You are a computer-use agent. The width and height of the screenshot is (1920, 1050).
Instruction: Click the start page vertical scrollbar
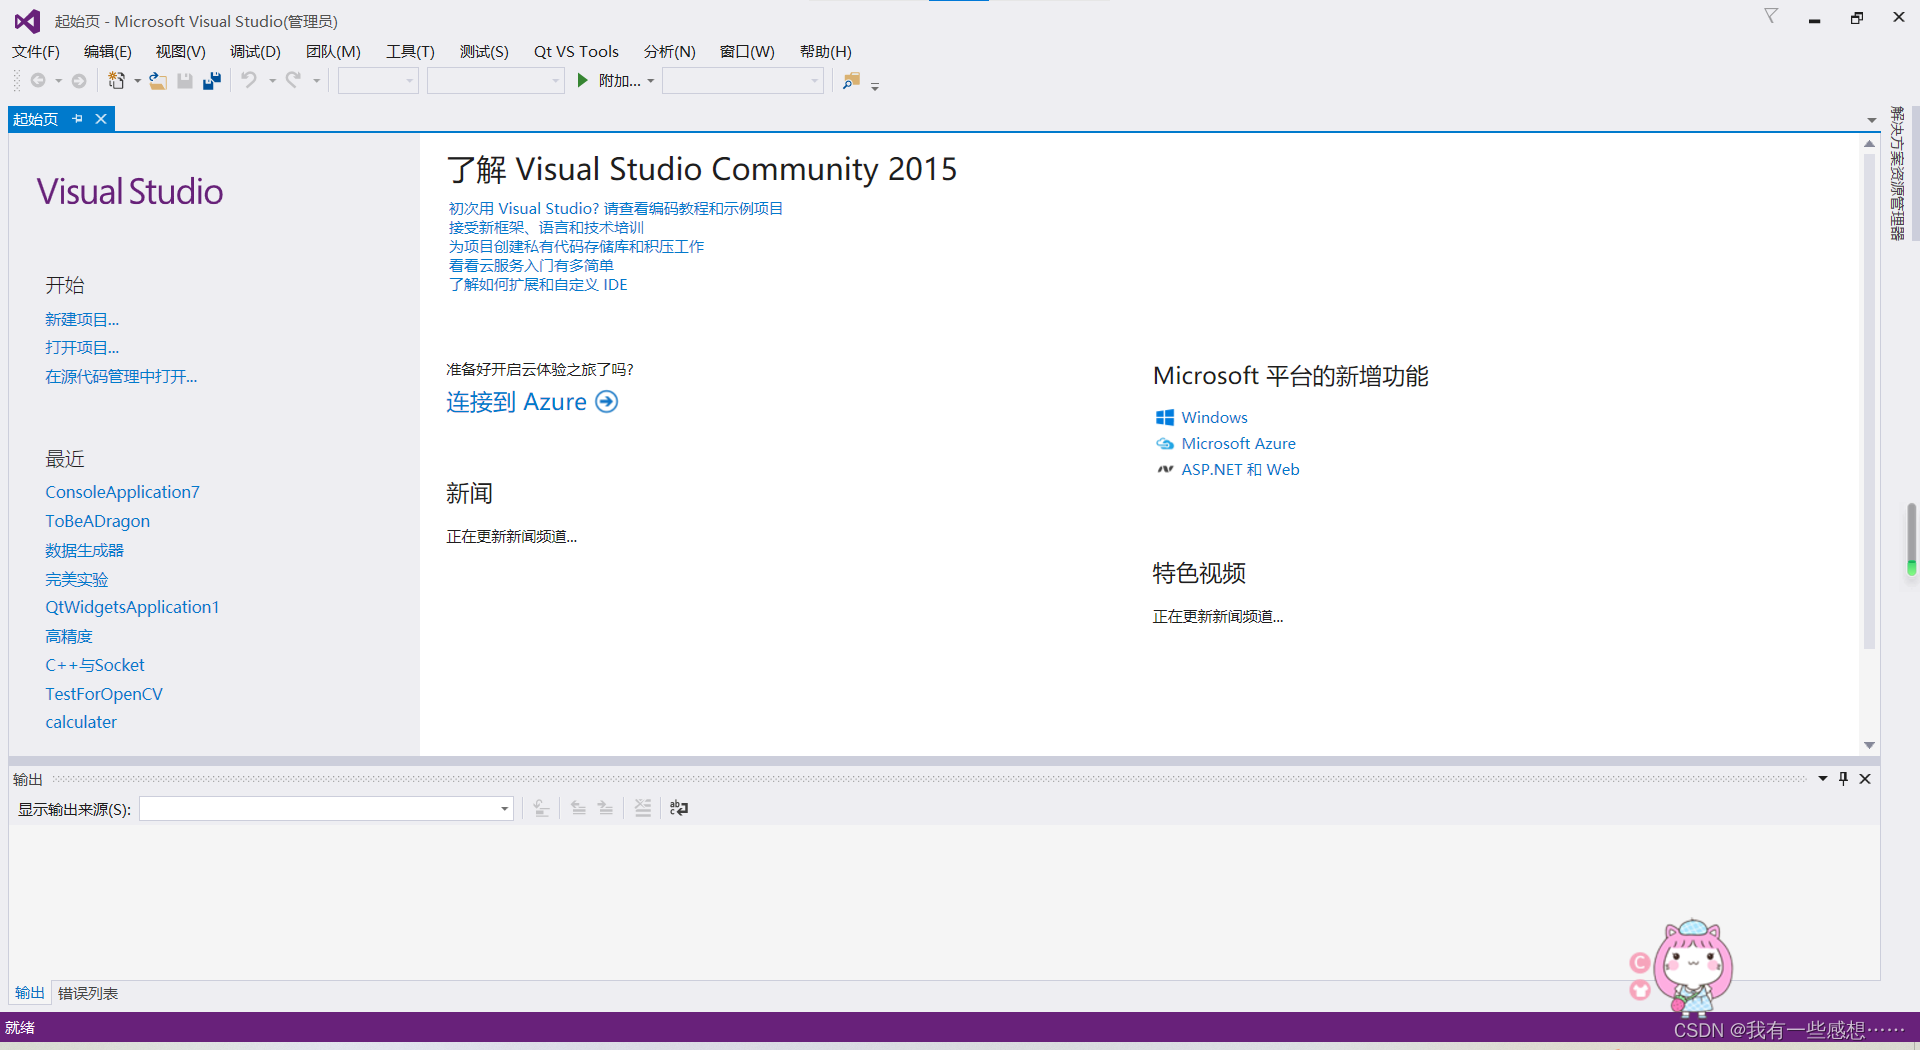(x=1869, y=400)
